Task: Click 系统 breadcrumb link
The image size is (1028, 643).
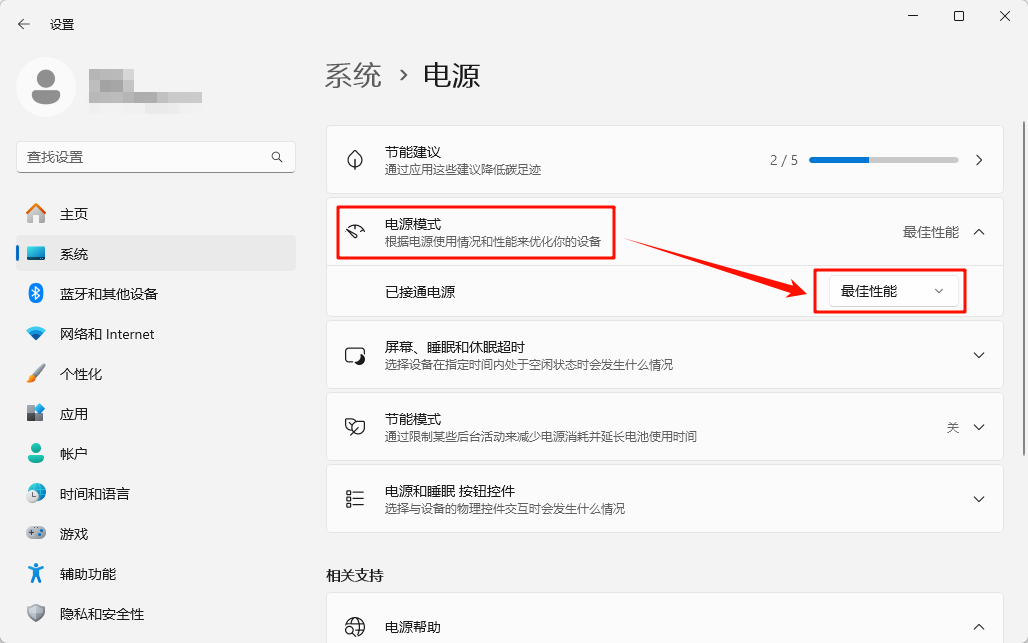Action: (353, 75)
